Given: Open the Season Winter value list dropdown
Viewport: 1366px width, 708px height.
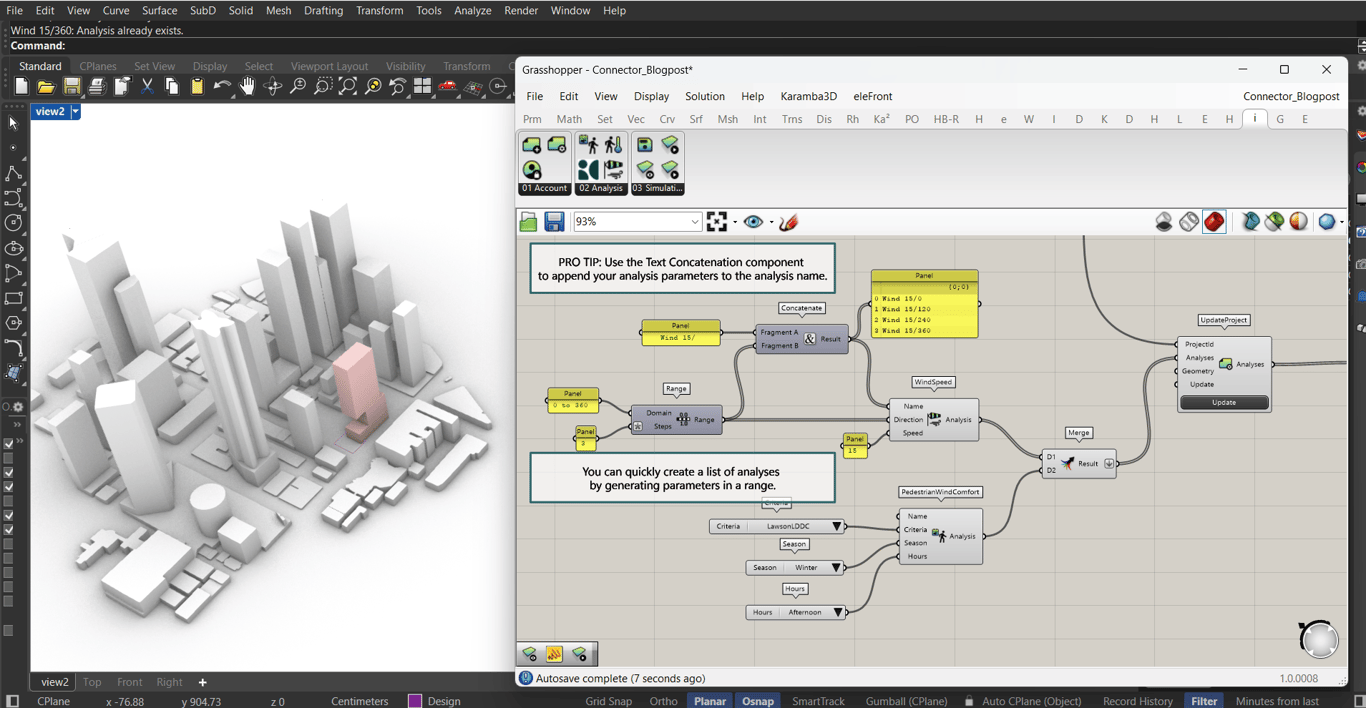Looking at the screenshot, I should [836, 568].
